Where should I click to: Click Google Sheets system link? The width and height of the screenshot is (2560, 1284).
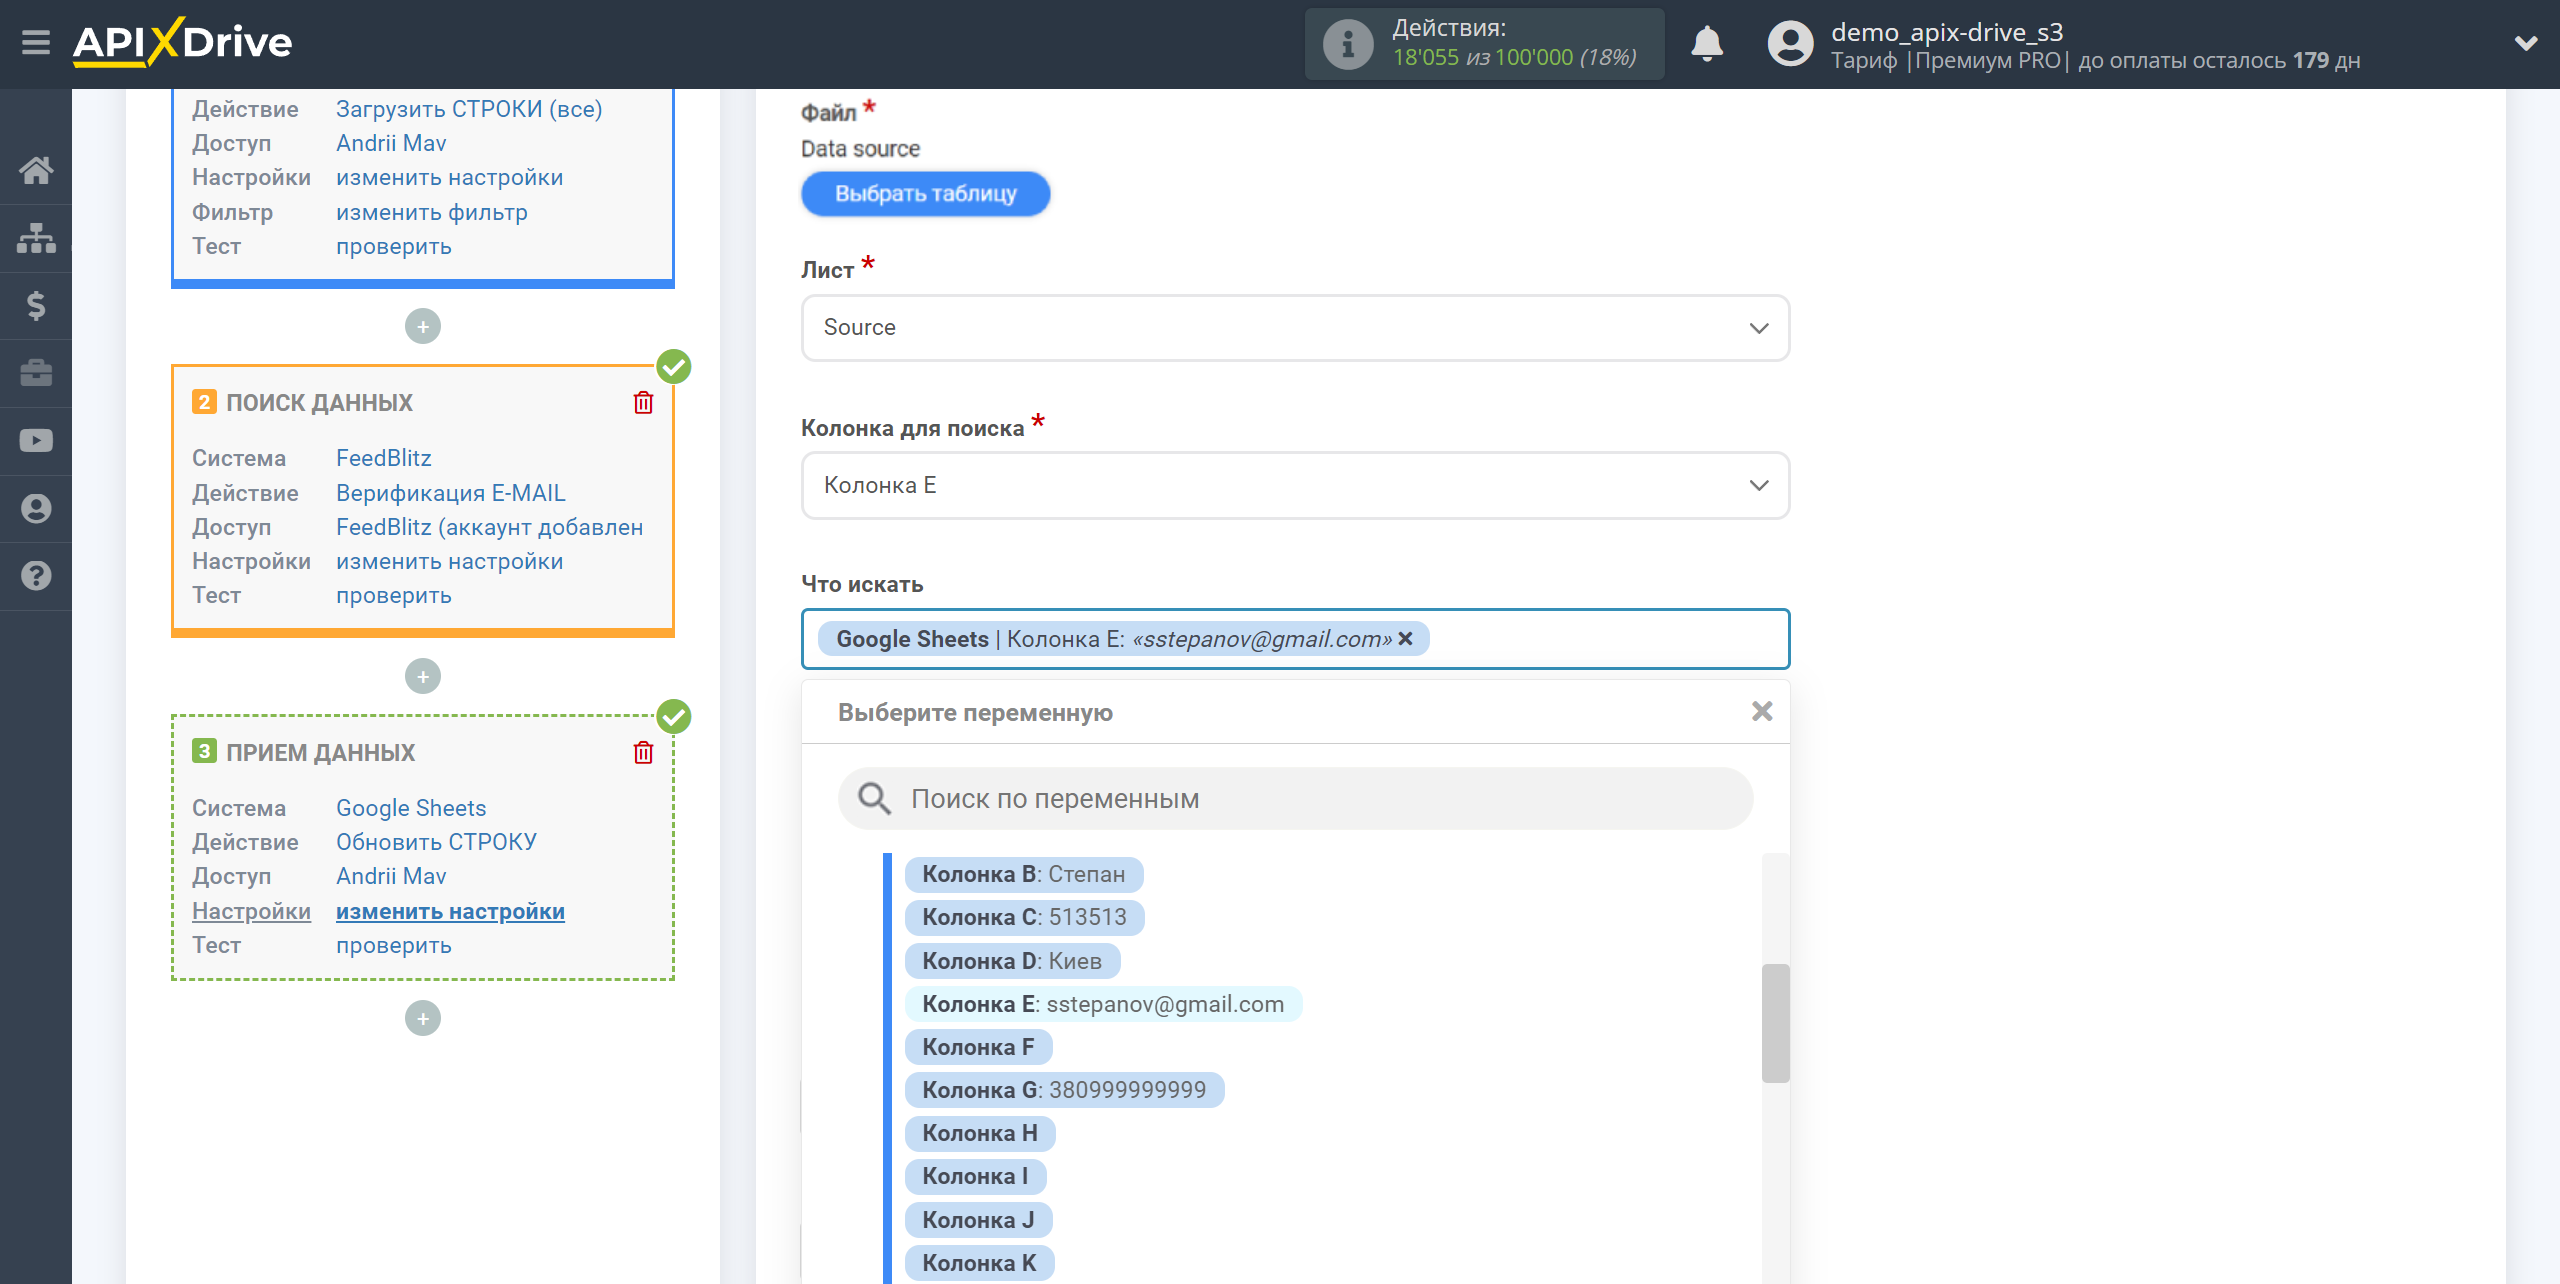point(411,808)
